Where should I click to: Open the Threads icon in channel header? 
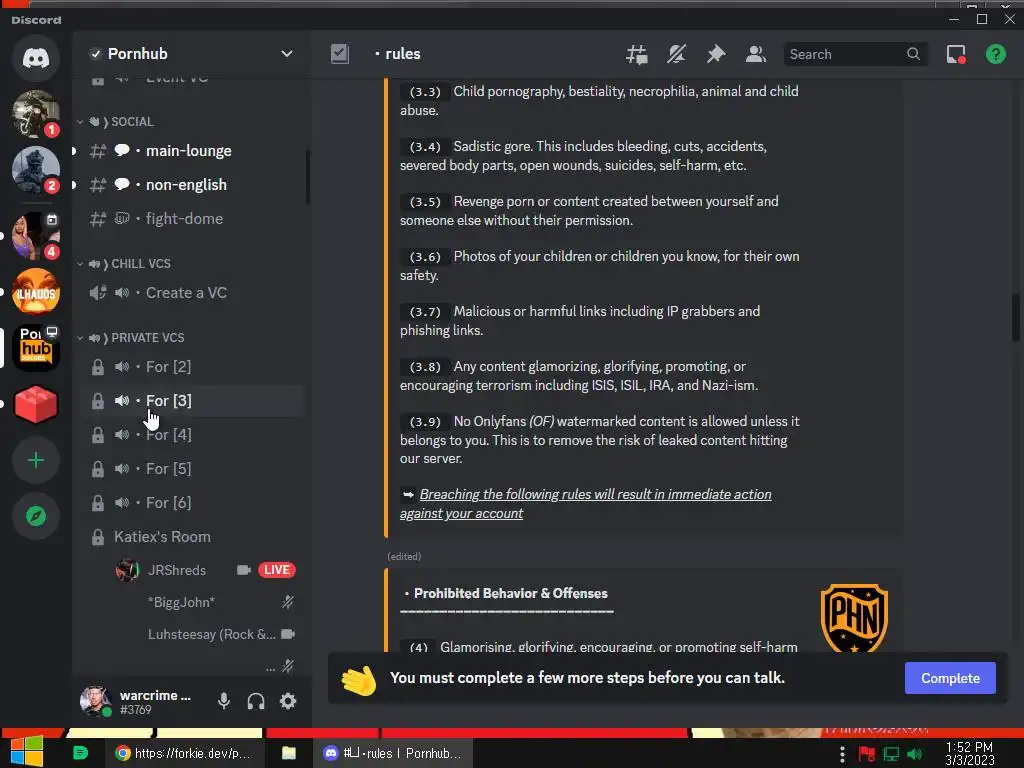(636, 54)
